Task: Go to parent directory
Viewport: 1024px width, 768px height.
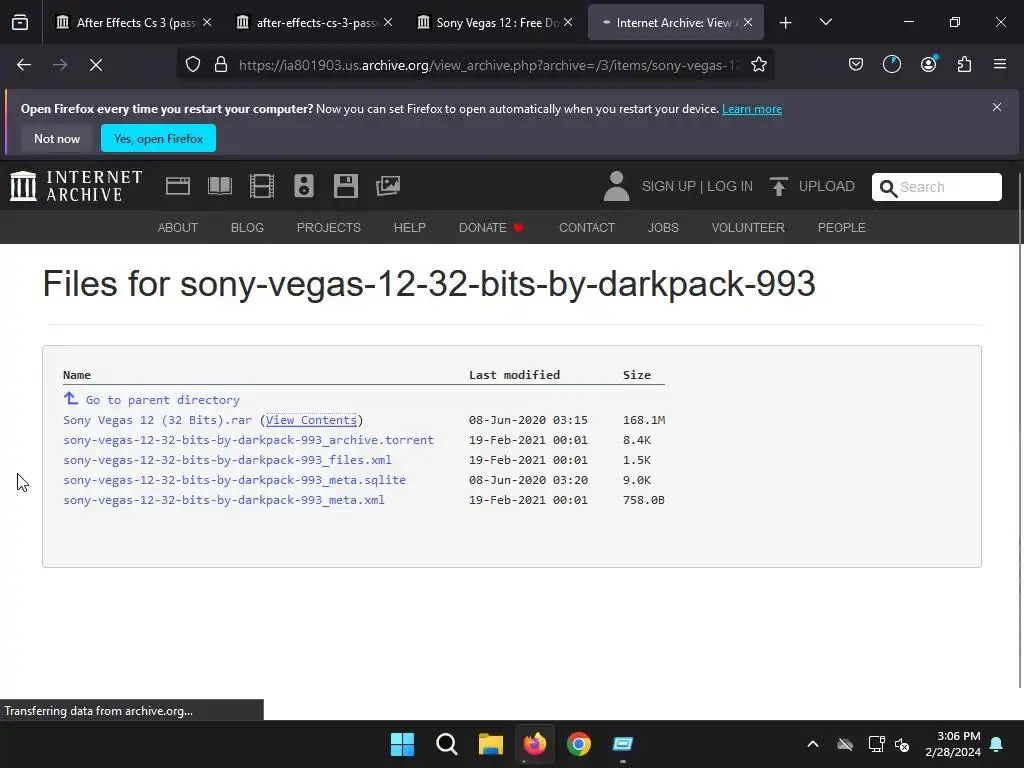Action: point(163,400)
